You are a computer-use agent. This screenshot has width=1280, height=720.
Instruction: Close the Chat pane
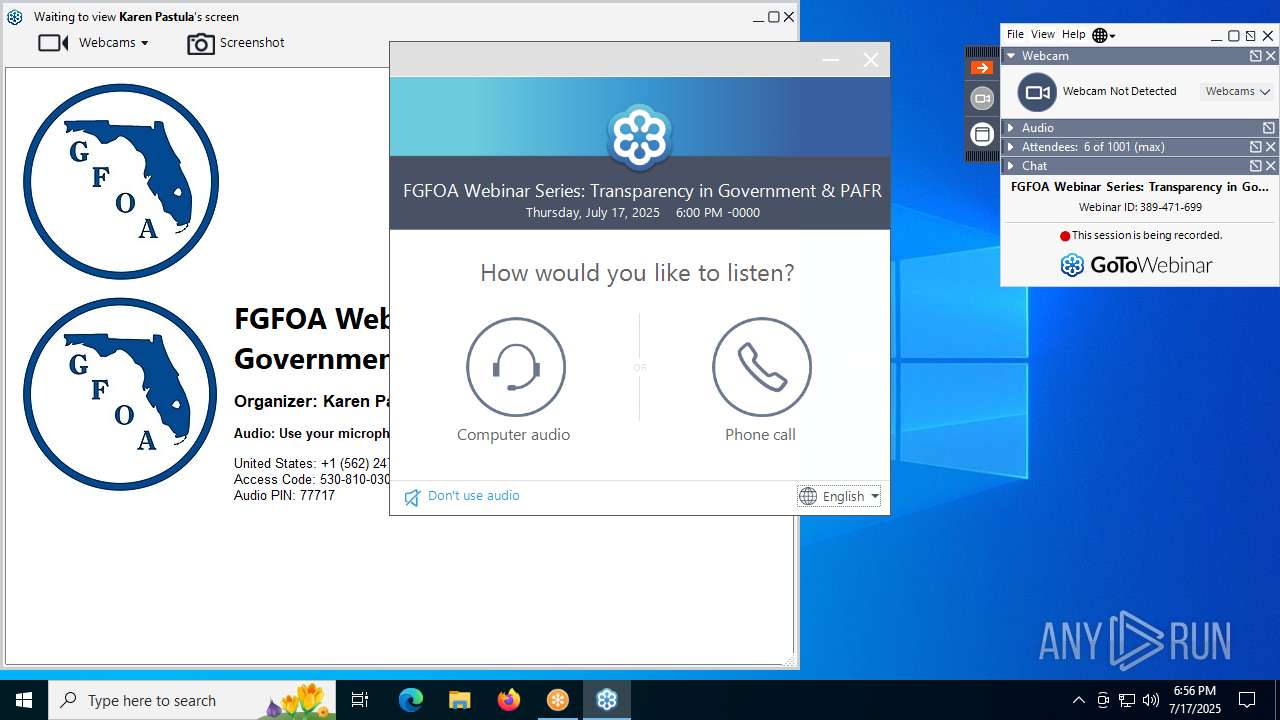1270,166
